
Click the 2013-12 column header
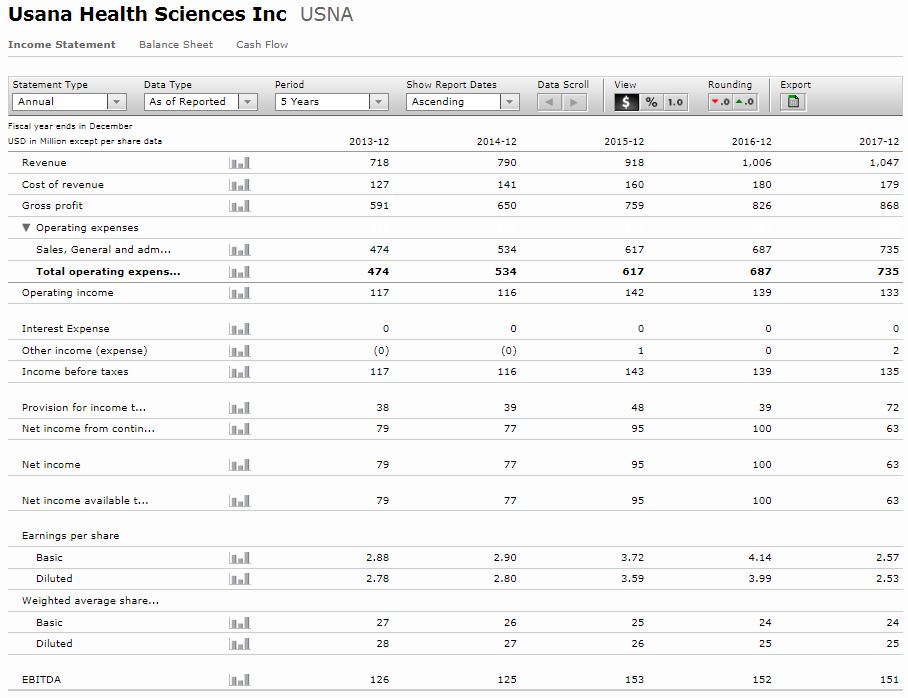pos(369,141)
